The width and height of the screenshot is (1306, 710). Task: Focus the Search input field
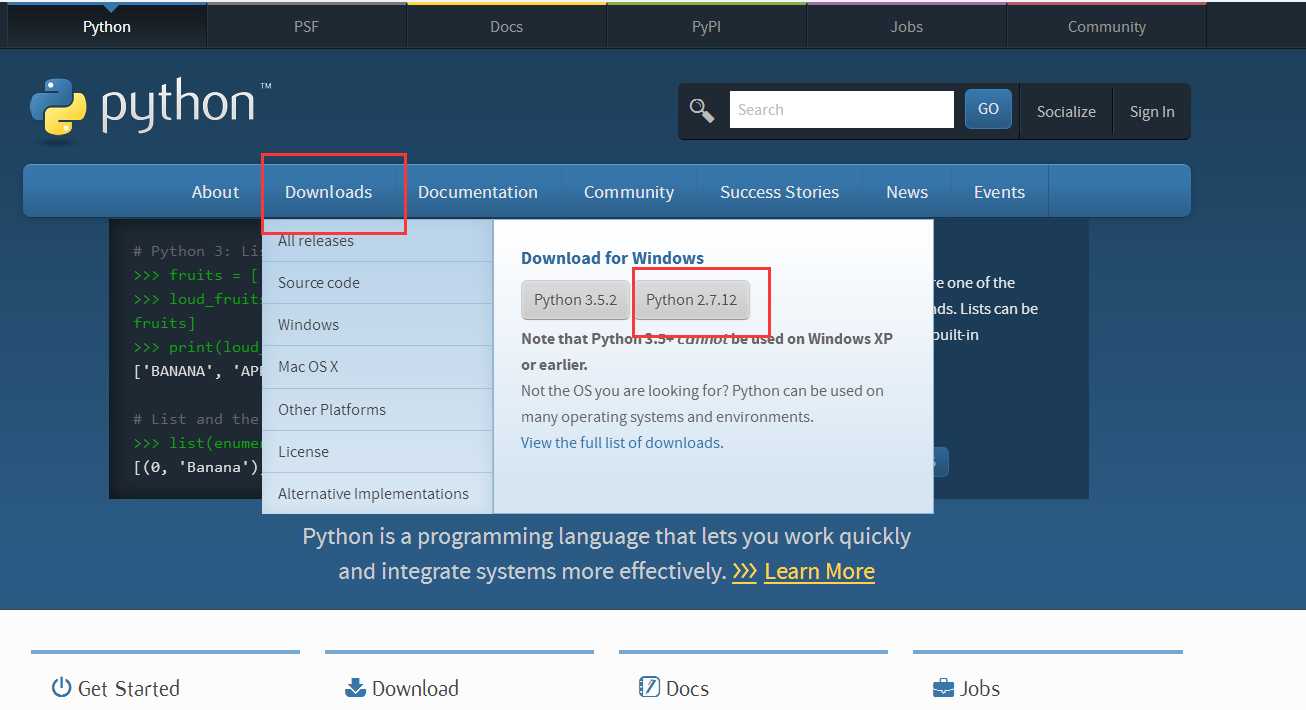point(842,110)
